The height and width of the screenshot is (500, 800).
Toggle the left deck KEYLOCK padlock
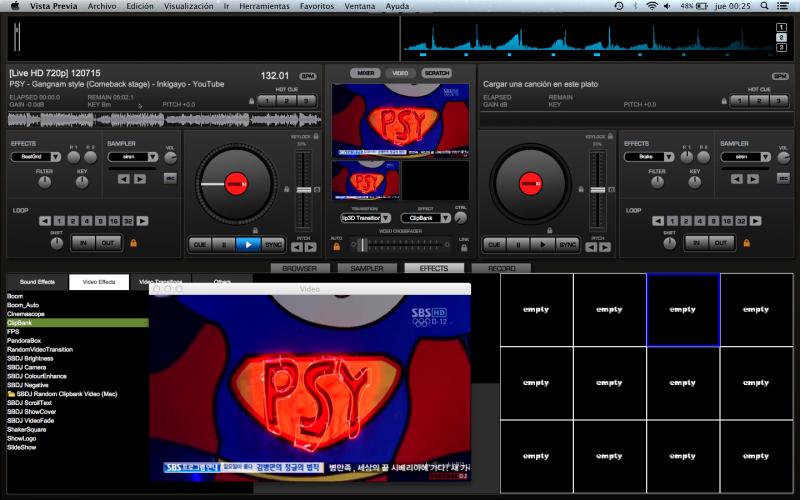point(316,136)
